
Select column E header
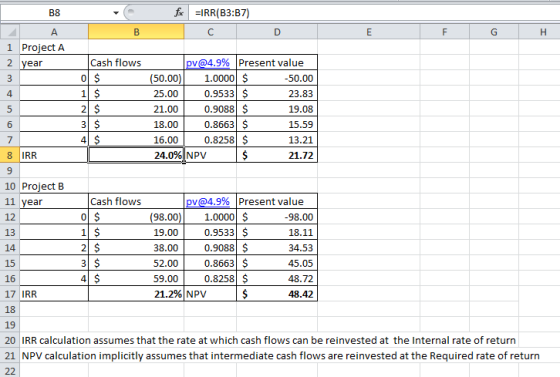[369, 32]
